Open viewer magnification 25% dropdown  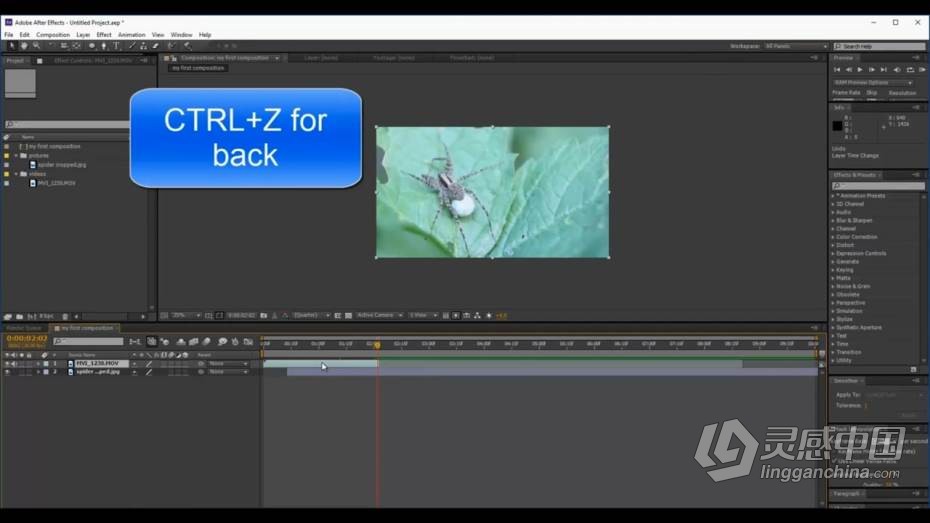pos(186,315)
